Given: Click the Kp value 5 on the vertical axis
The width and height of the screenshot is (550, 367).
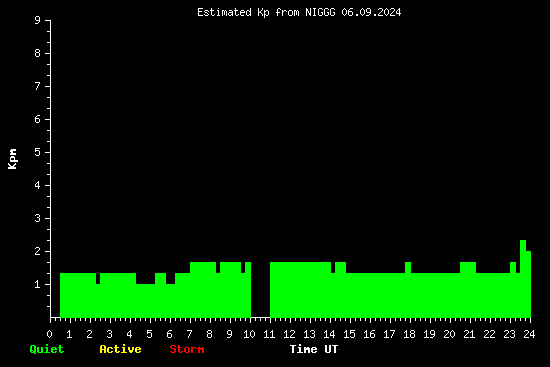Looking at the screenshot, I should click(38, 152).
